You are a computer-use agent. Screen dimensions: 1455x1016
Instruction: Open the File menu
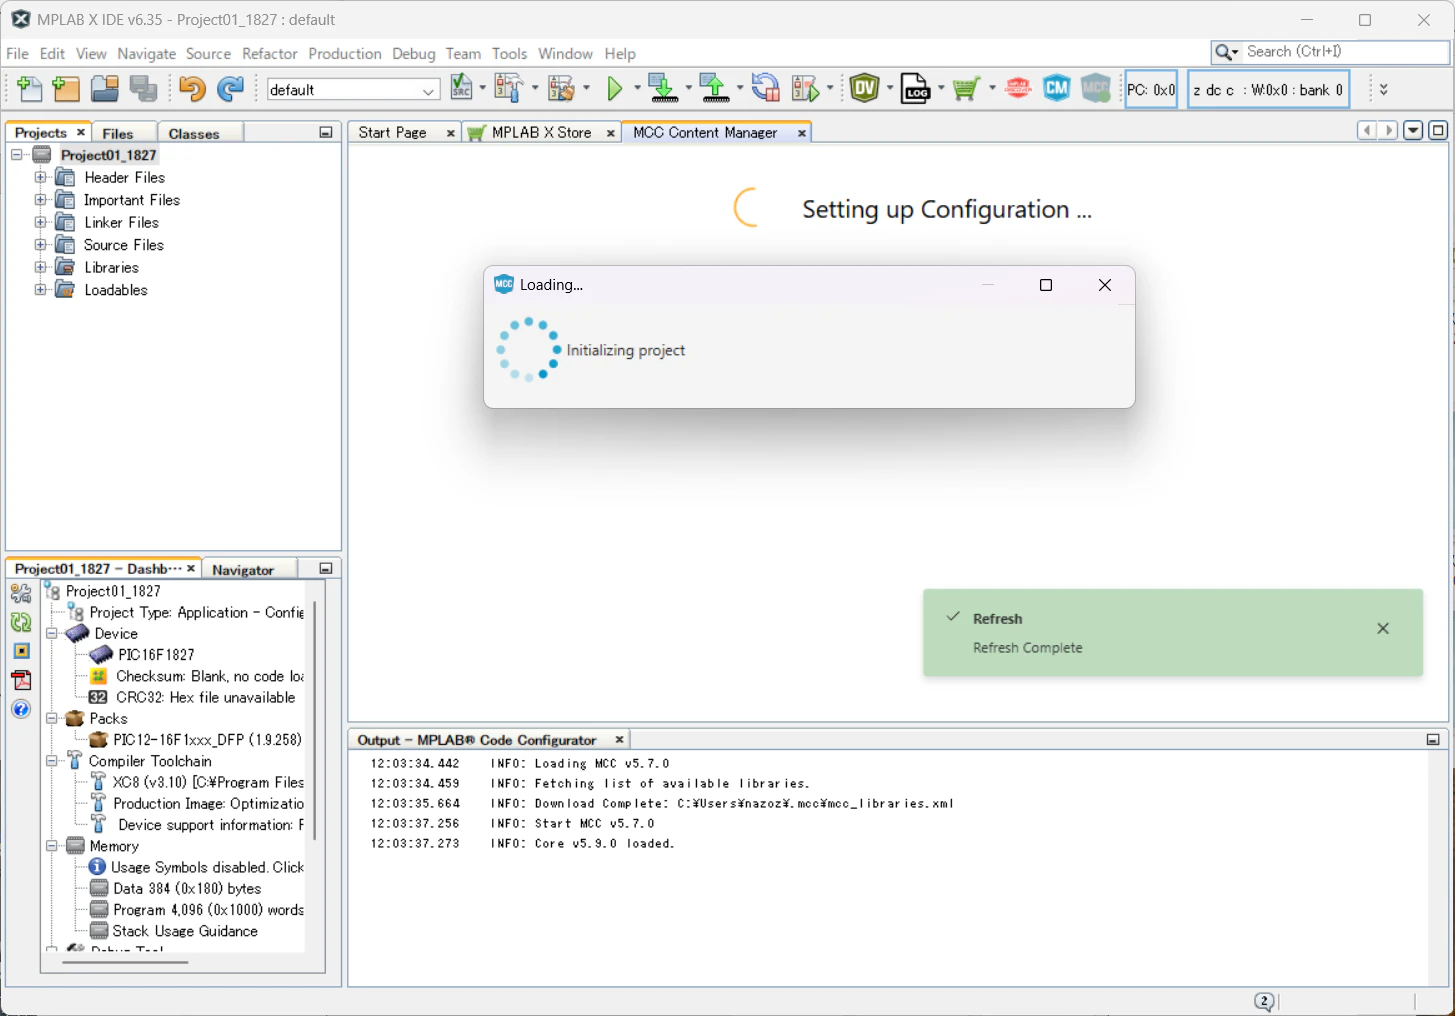tap(18, 54)
